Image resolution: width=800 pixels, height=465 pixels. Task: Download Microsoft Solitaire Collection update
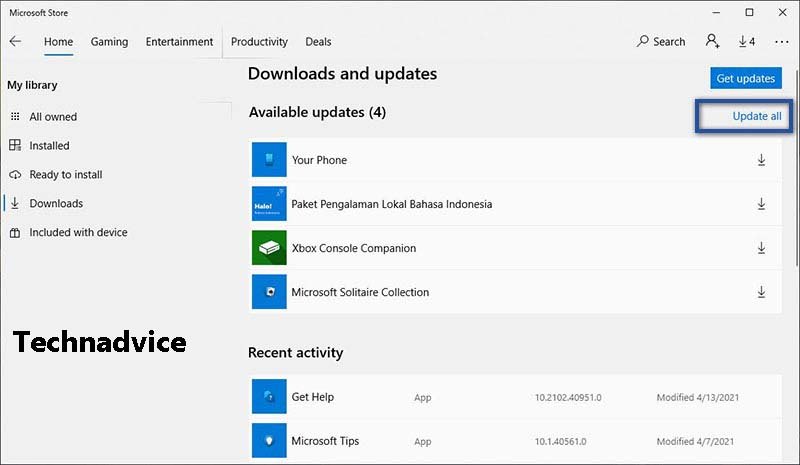tap(761, 292)
